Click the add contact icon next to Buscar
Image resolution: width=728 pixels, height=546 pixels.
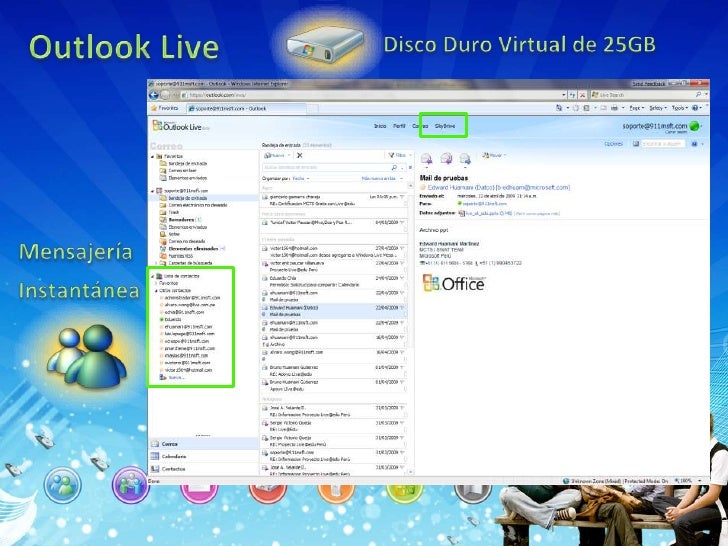[163, 377]
